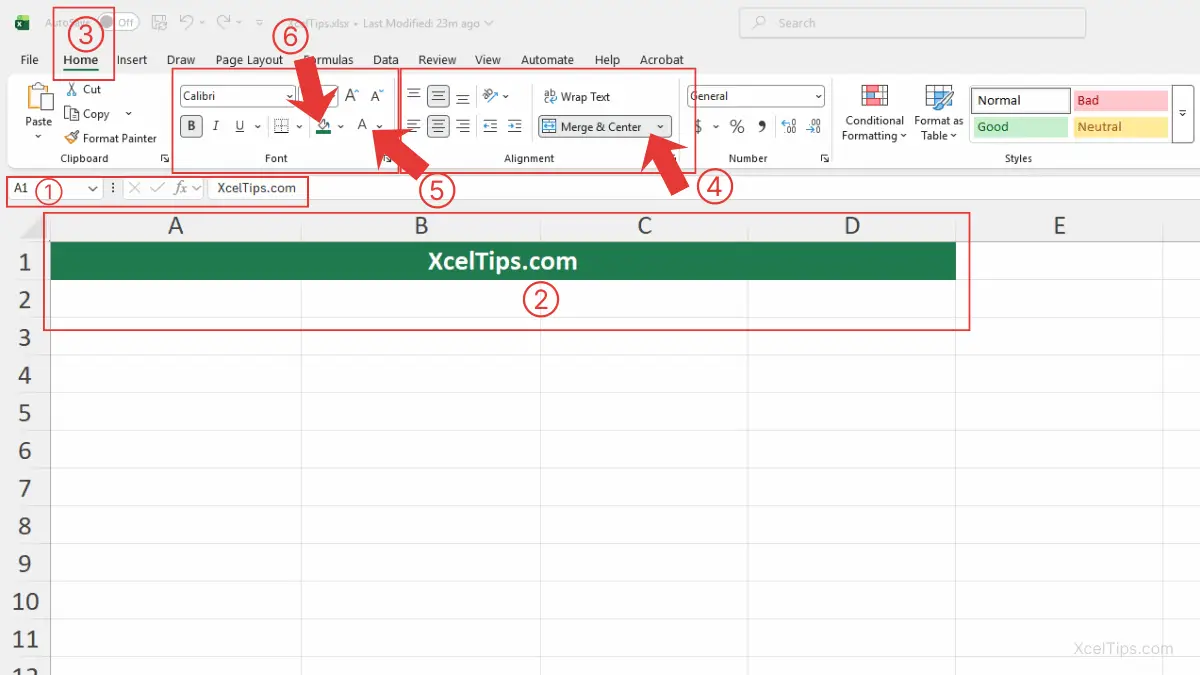Open the Acrobat ribbon tab

click(x=661, y=59)
